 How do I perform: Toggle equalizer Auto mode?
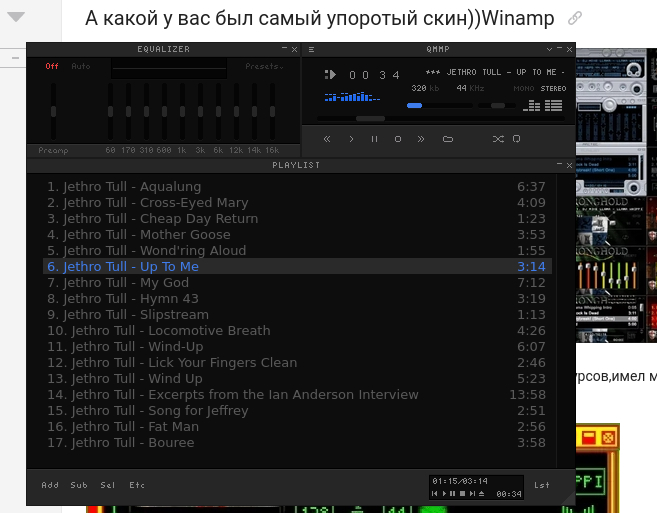[81, 66]
